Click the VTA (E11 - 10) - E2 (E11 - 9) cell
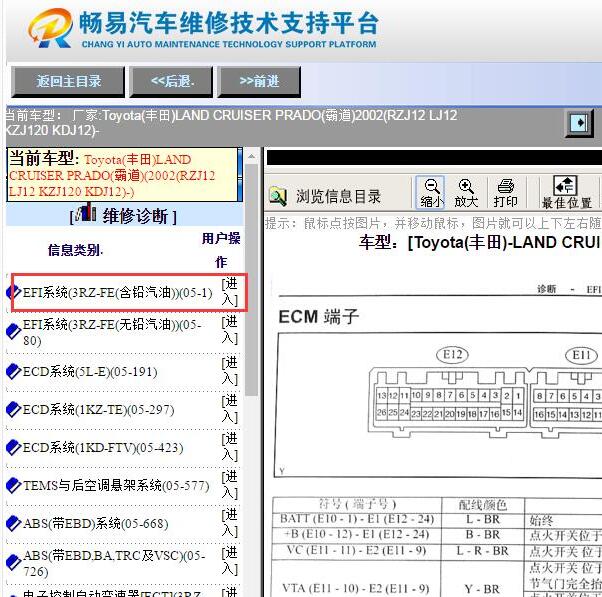Viewport: 602px width, 597px height. point(357,588)
